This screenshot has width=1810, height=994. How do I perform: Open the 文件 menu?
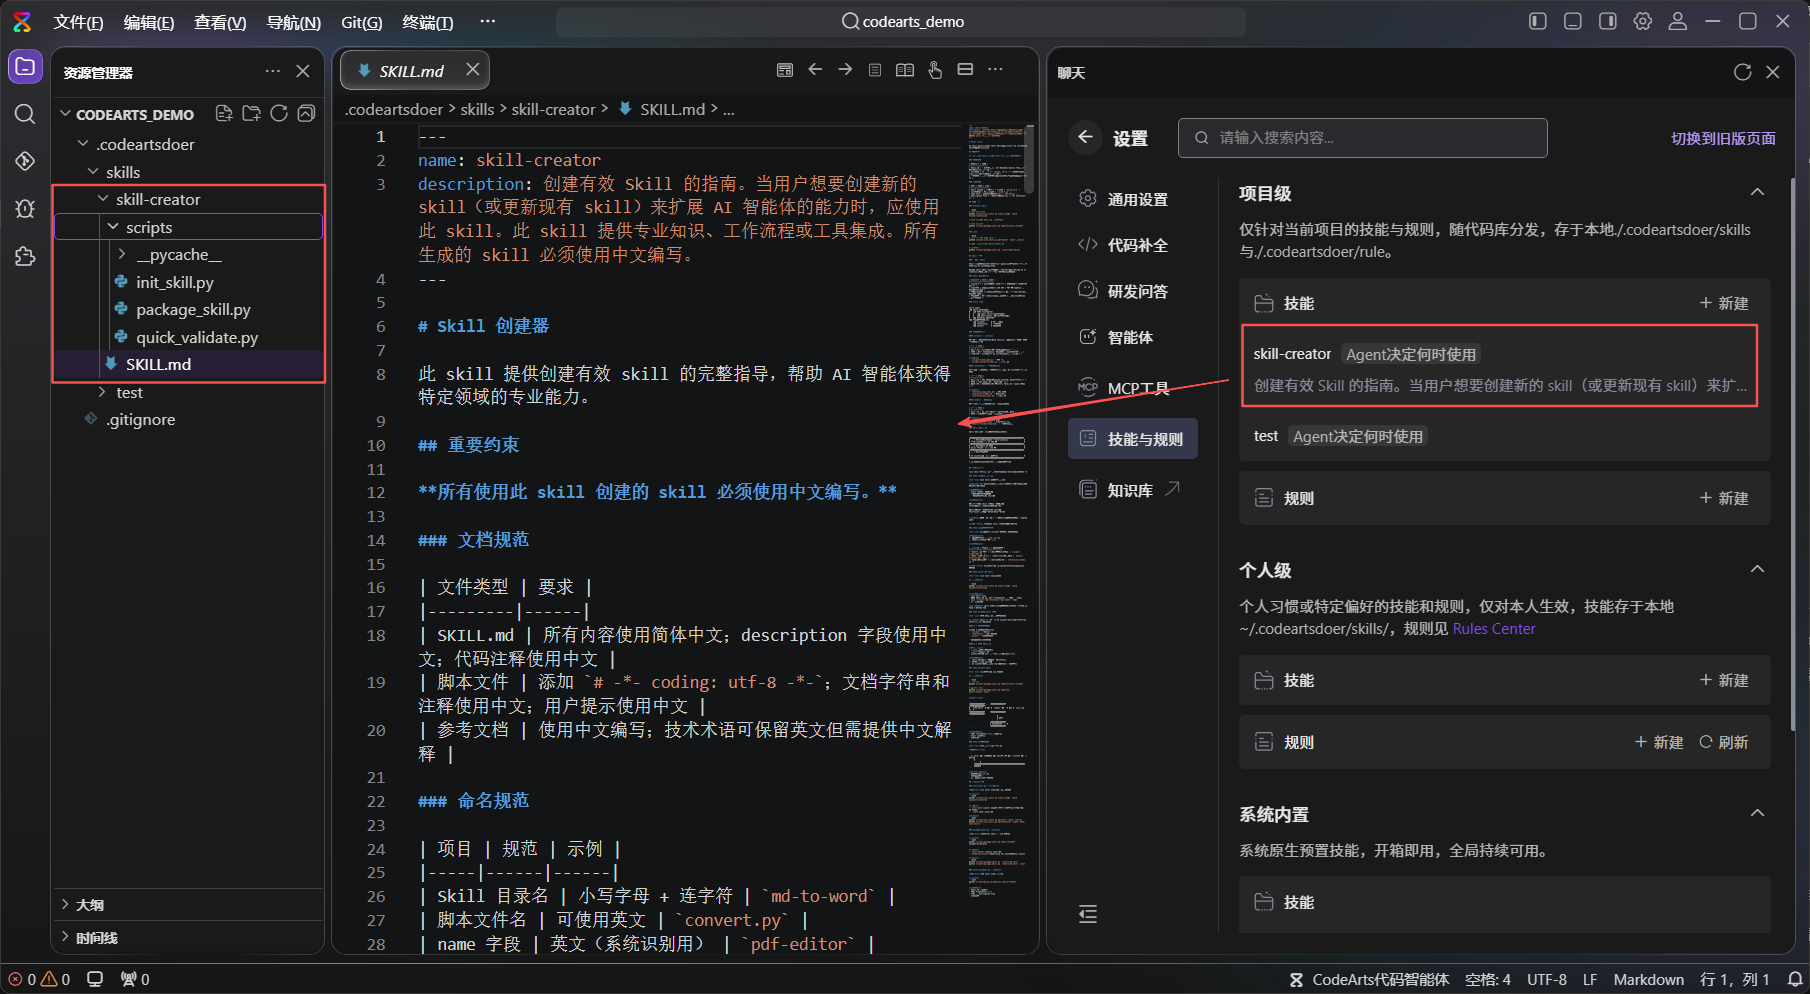[x=78, y=22]
